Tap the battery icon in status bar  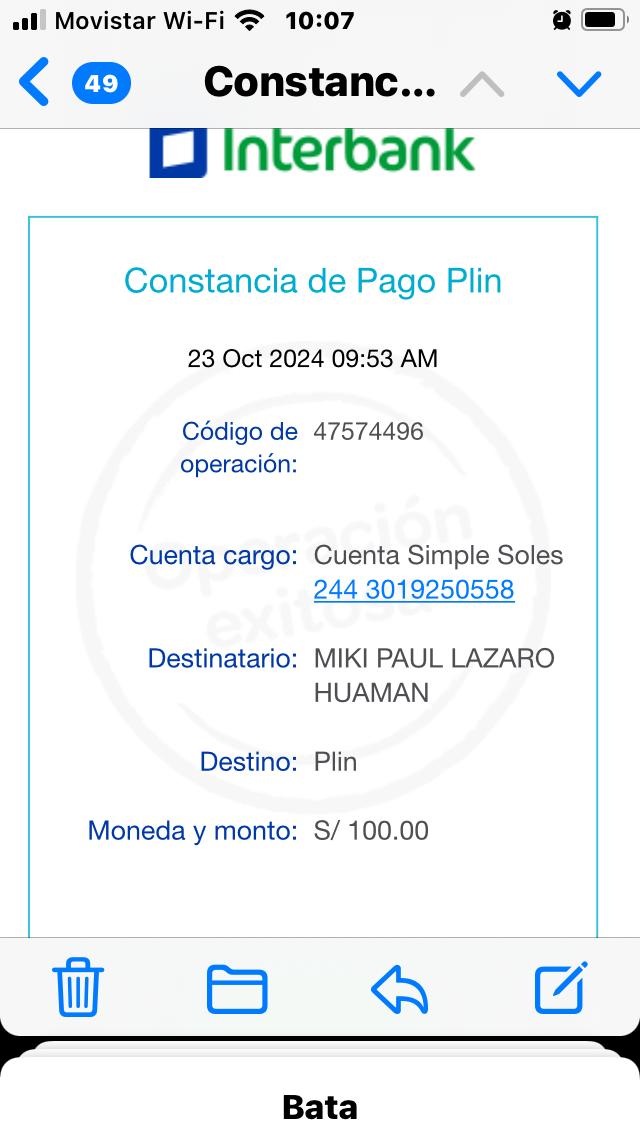tap(604, 20)
